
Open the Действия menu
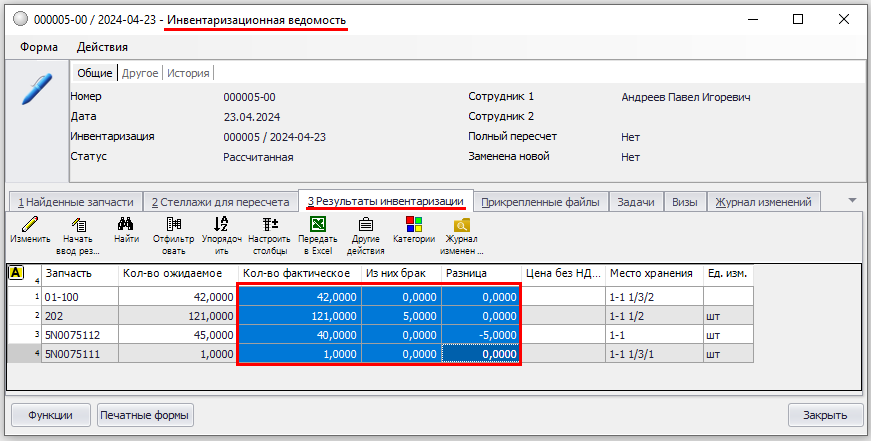click(x=102, y=46)
